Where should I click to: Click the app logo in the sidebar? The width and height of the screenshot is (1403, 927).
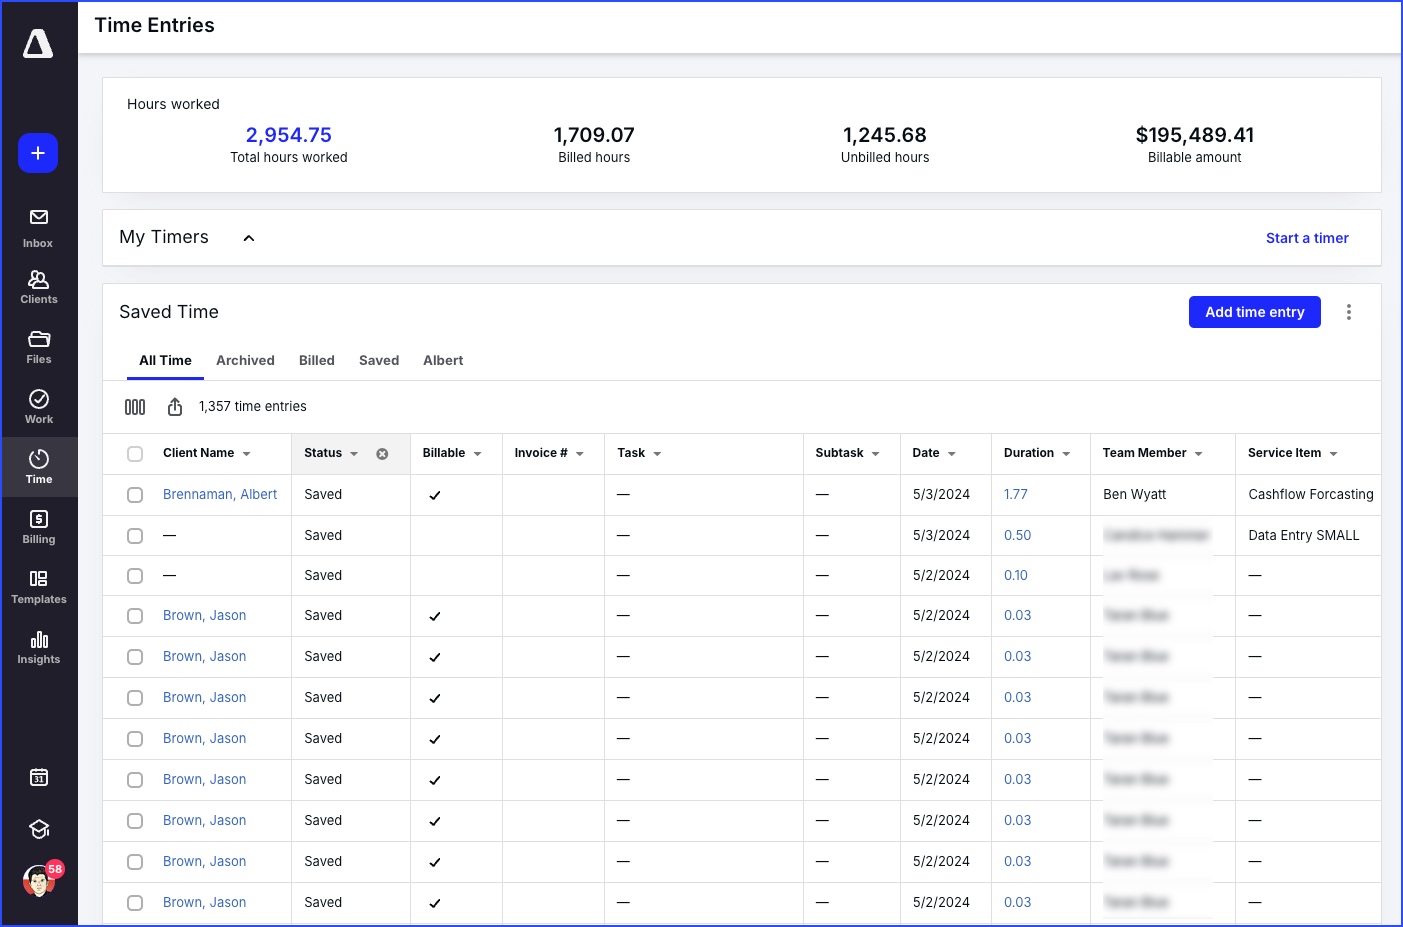(x=38, y=43)
